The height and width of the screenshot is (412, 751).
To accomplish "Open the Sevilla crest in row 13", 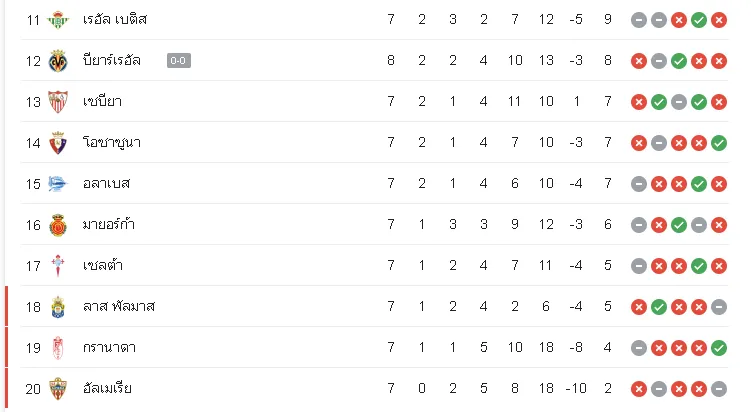I will 58,102.
